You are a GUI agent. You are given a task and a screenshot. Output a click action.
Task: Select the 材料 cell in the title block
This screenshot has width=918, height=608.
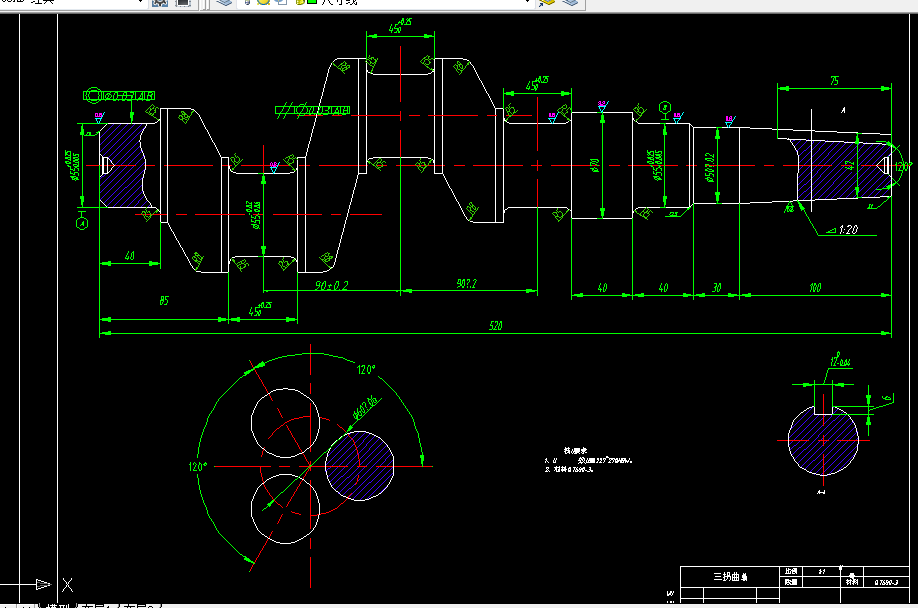[x=852, y=582]
